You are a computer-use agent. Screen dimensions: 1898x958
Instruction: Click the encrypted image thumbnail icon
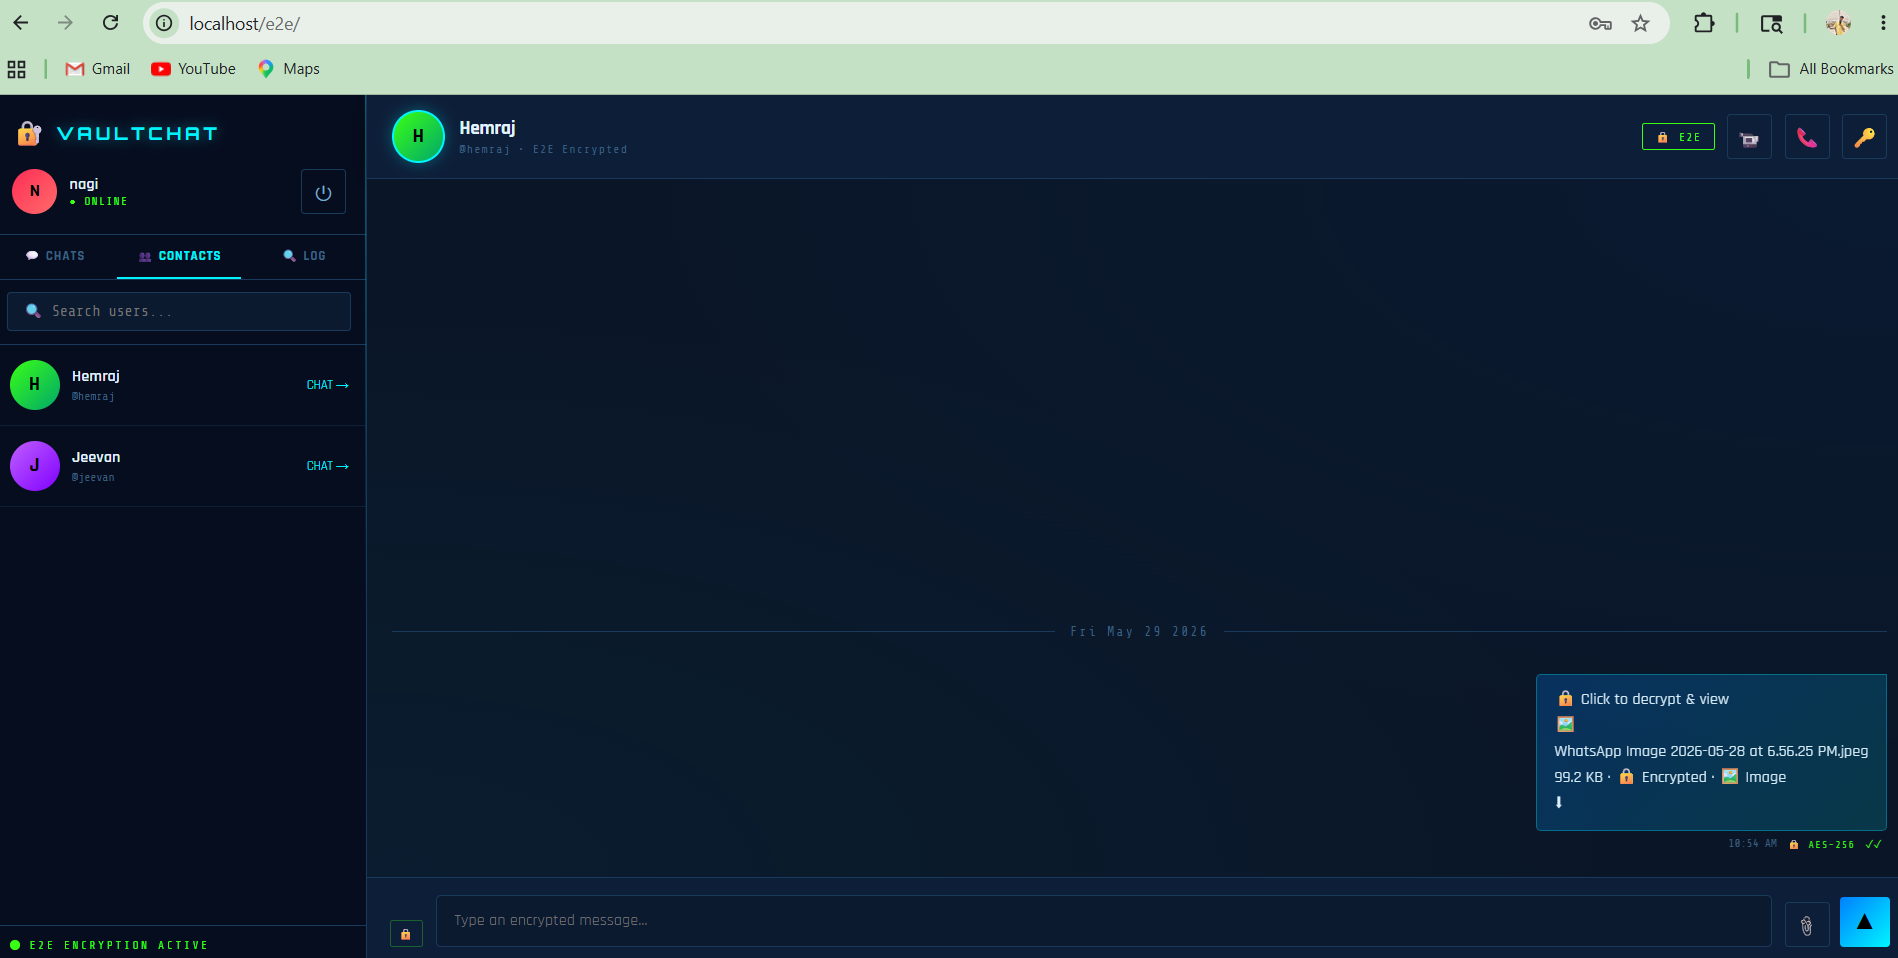tap(1566, 724)
